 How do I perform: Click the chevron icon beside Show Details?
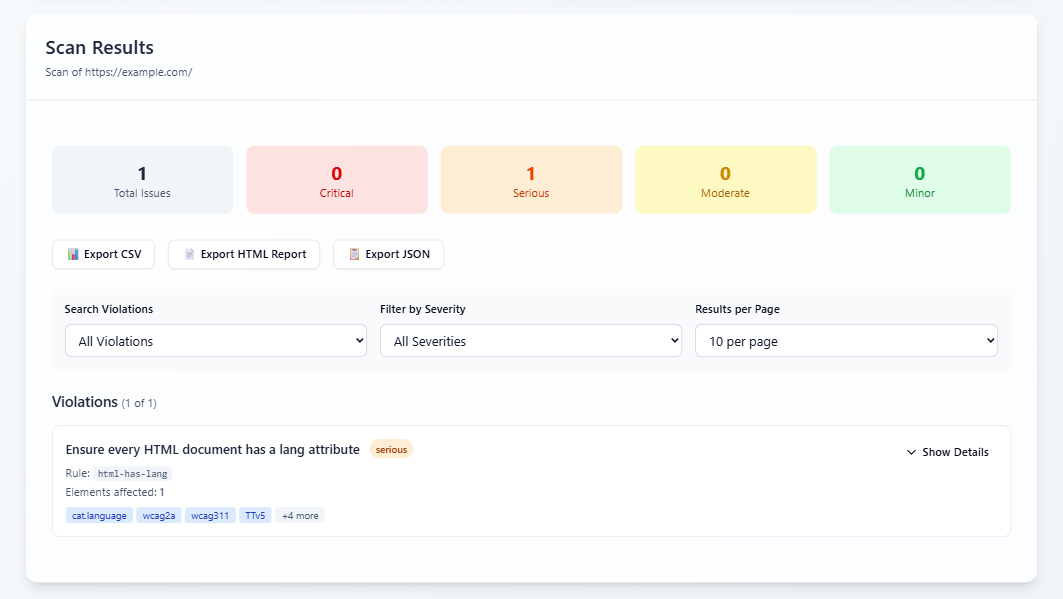coord(911,452)
